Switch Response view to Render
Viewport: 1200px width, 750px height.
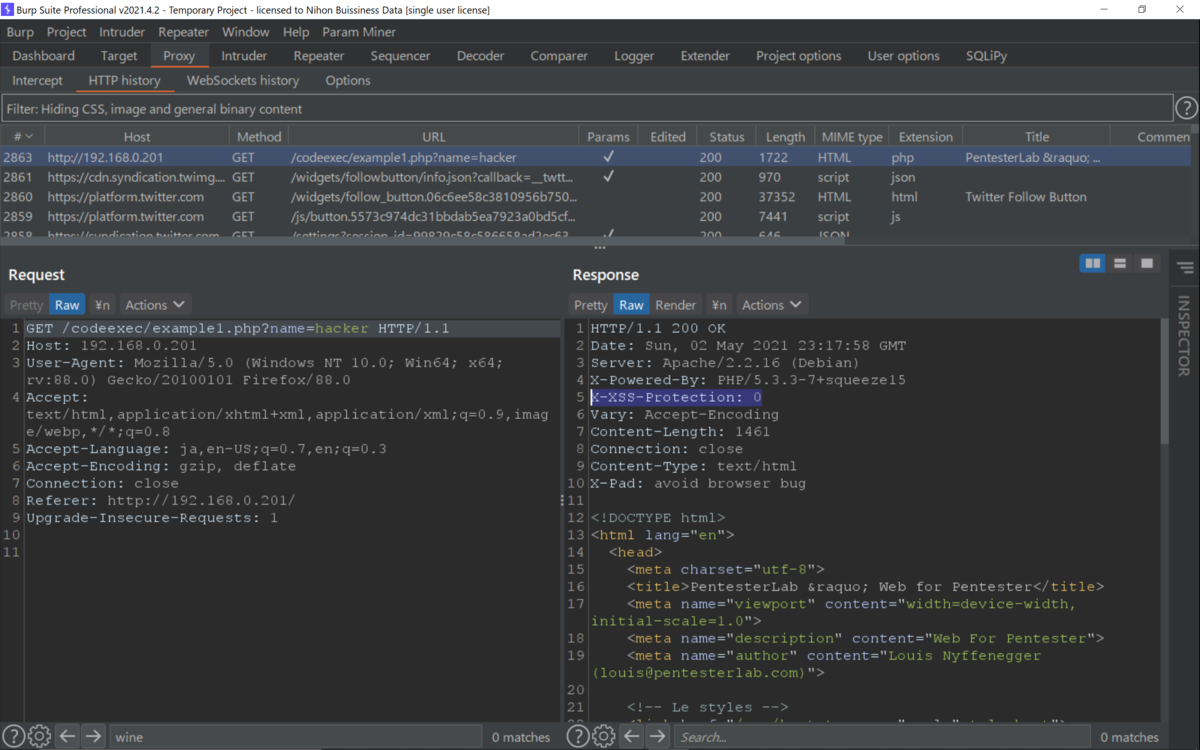[x=676, y=305]
